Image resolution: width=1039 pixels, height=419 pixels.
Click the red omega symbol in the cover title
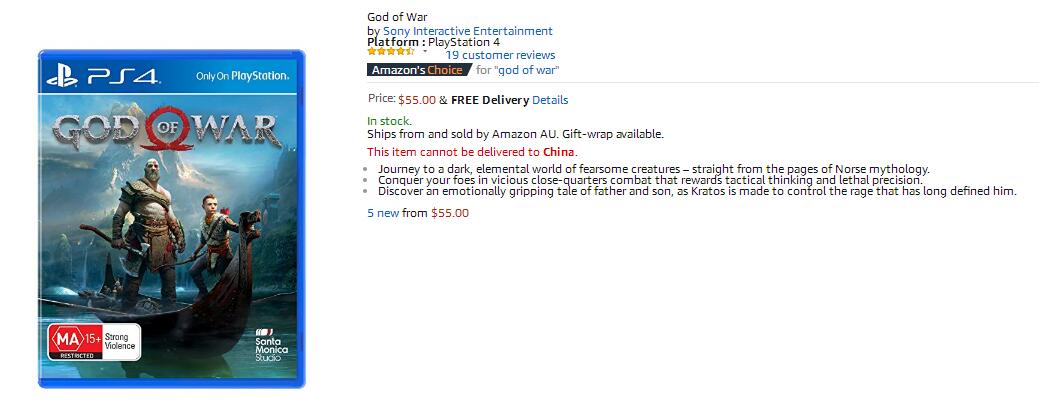click(169, 128)
